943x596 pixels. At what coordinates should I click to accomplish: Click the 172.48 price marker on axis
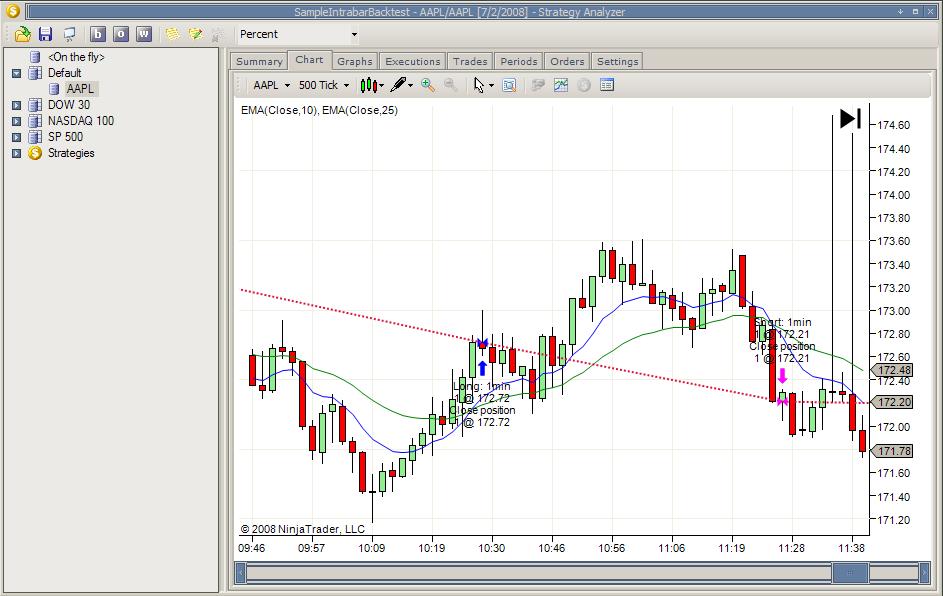tap(893, 370)
